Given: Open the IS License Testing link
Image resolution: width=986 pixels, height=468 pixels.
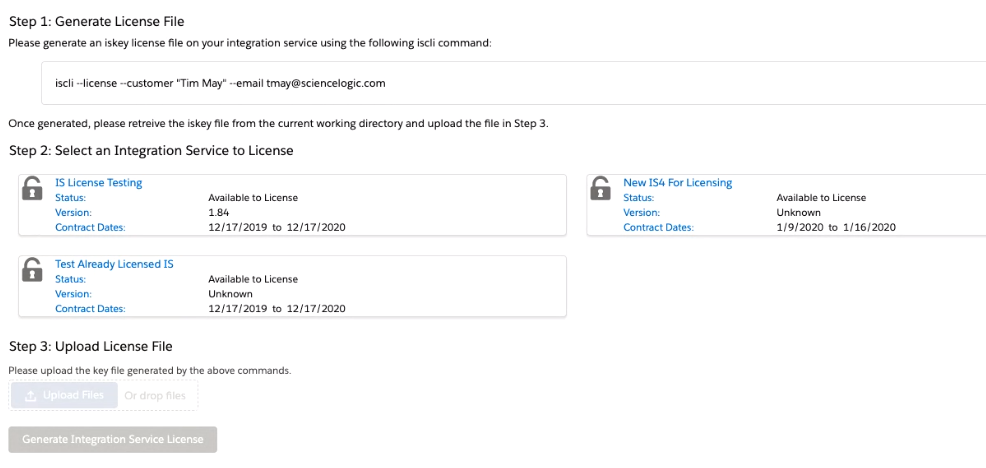Looking at the screenshot, I should (98, 183).
